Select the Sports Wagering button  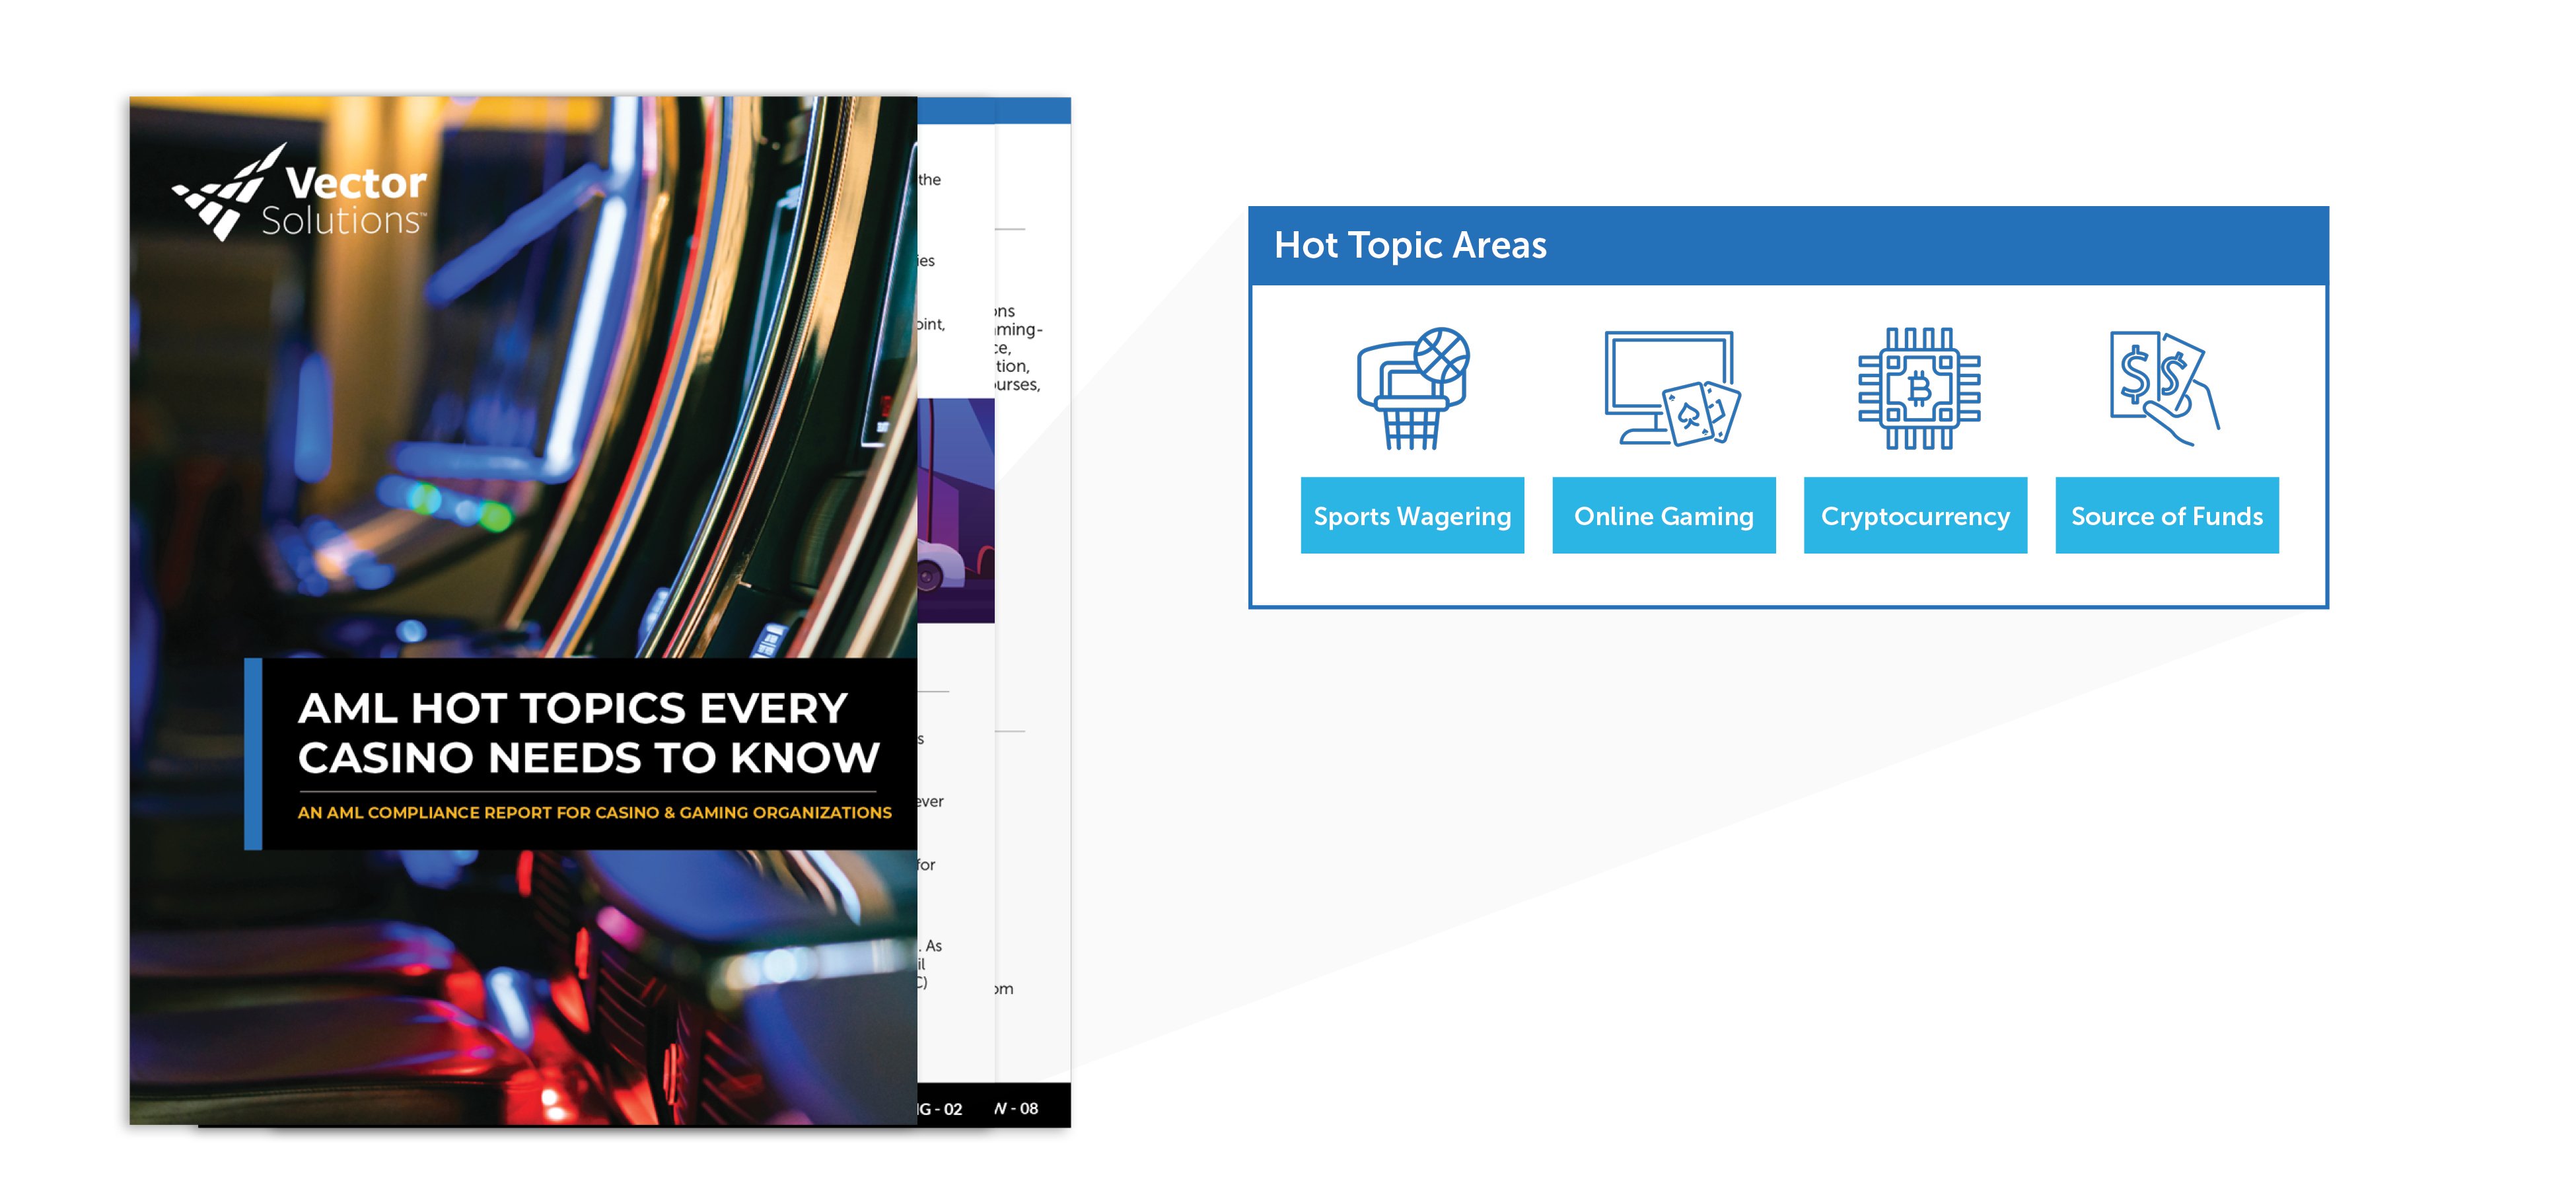[1411, 515]
